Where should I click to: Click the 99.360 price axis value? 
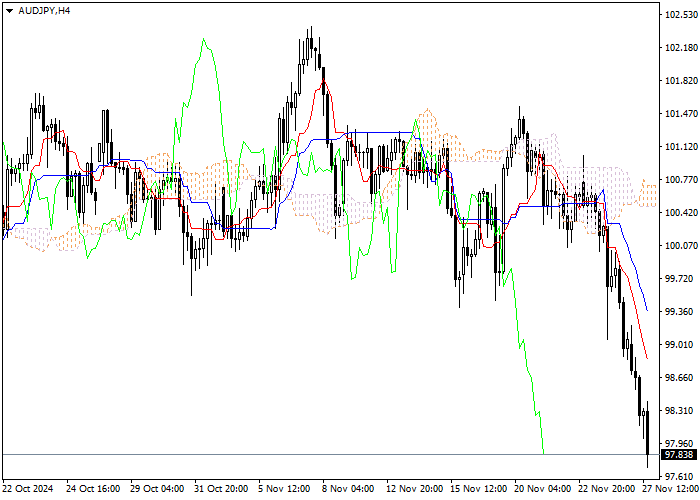point(679,312)
